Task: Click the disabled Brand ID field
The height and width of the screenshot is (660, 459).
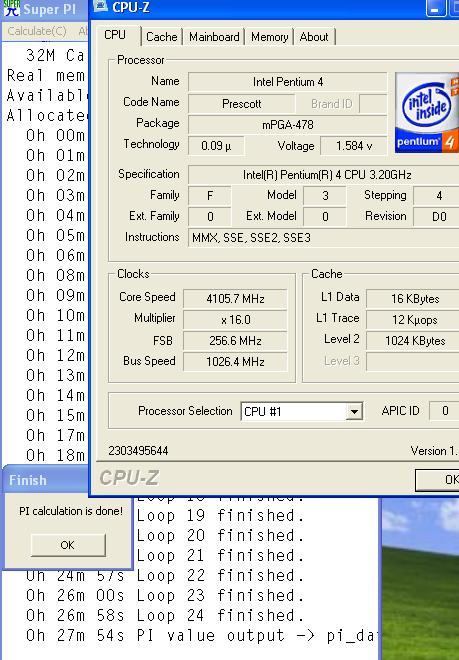Action: coord(373,104)
